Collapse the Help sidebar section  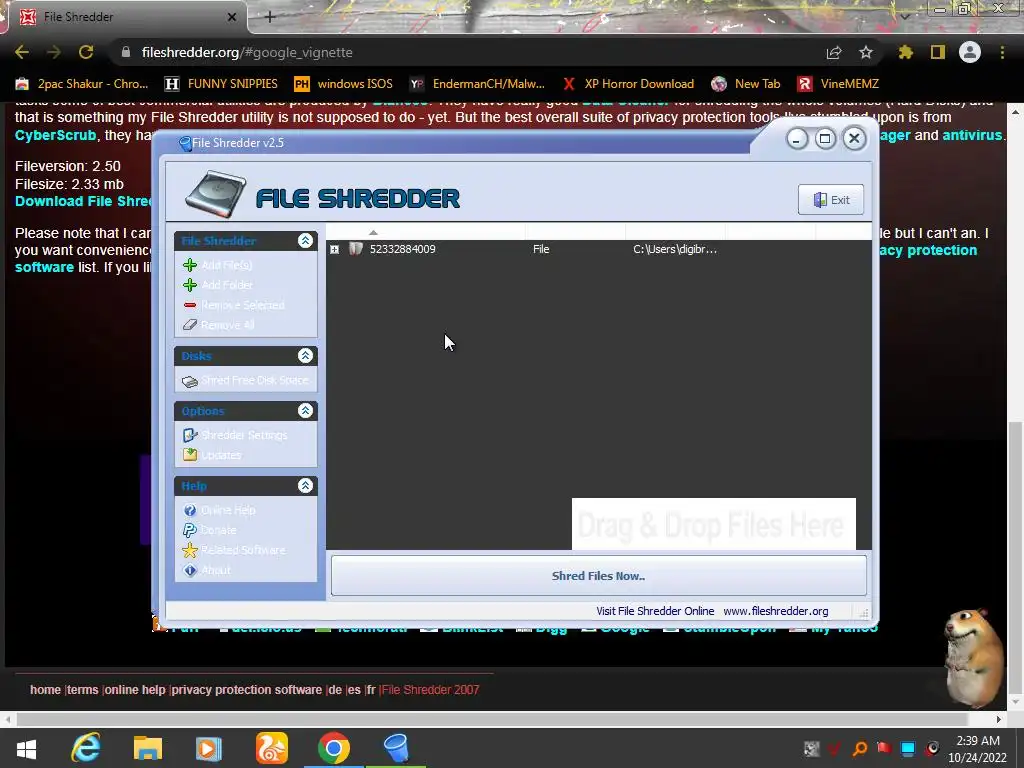(x=305, y=485)
